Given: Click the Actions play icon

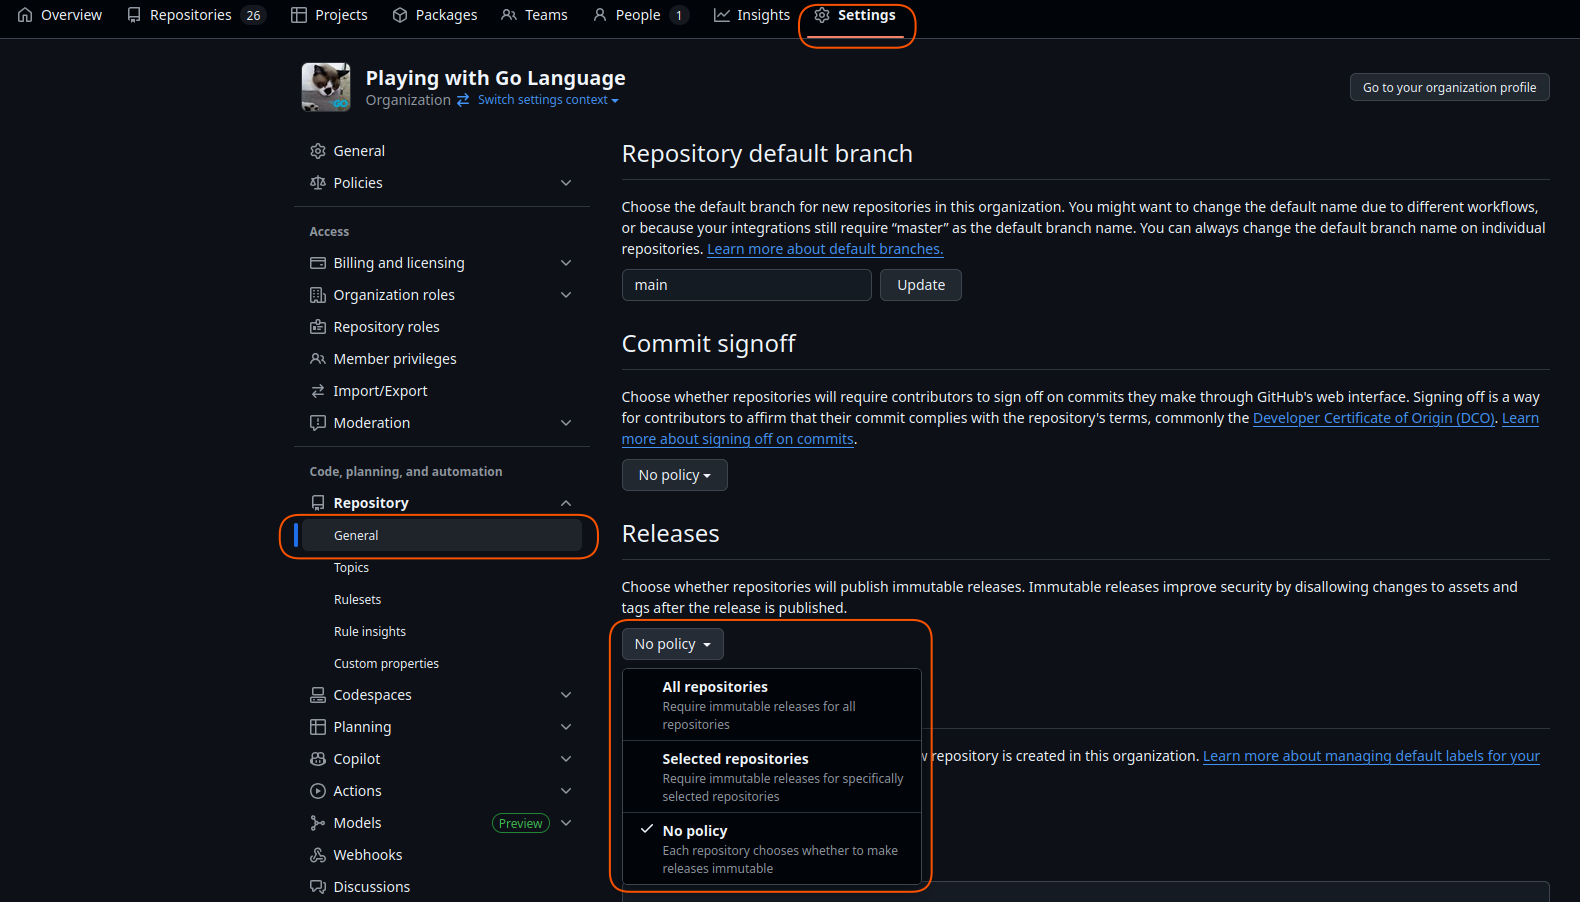Looking at the screenshot, I should [x=318, y=791].
